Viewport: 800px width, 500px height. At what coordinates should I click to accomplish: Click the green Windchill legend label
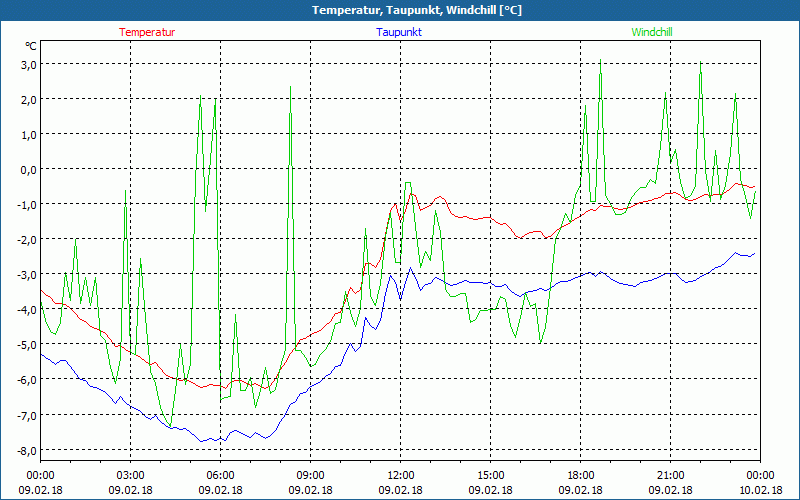pyautogui.click(x=652, y=32)
